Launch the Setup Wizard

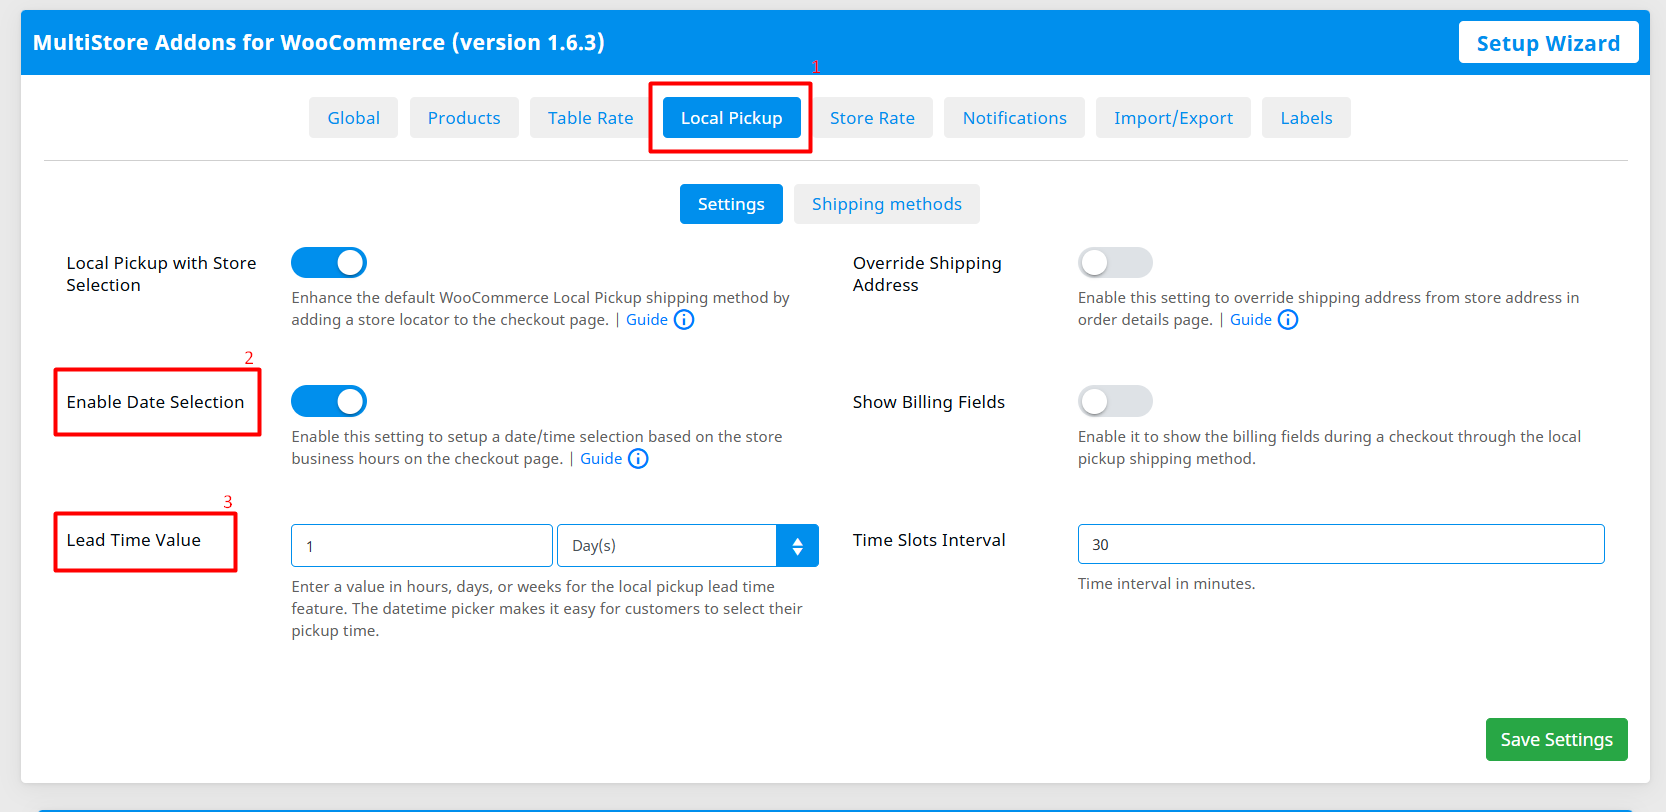1548,42
